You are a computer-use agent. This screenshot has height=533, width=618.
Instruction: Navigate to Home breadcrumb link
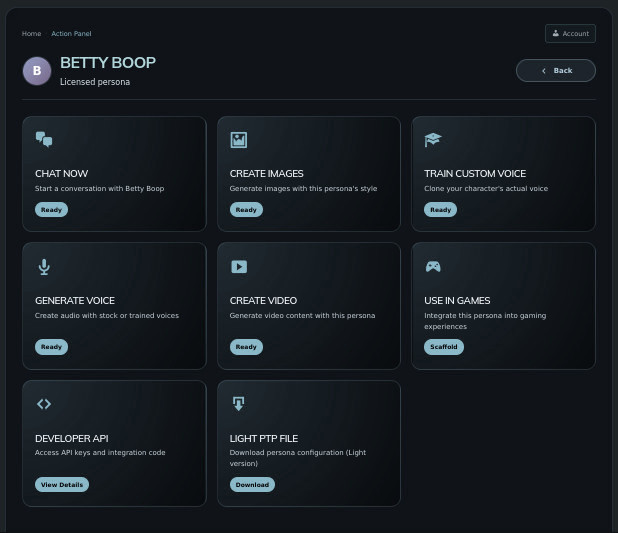(32, 34)
